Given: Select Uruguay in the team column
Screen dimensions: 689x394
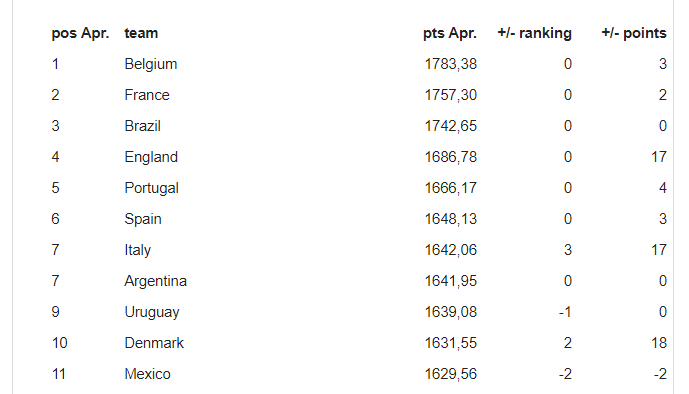Looking at the screenshot, I should point(152,312).
